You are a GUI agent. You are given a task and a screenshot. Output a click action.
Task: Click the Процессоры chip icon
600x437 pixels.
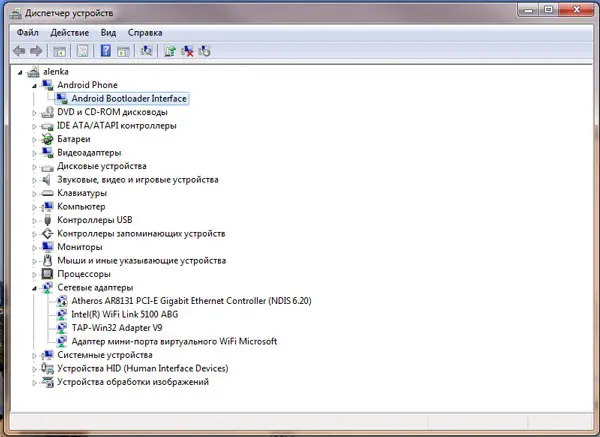coord(47,274)
